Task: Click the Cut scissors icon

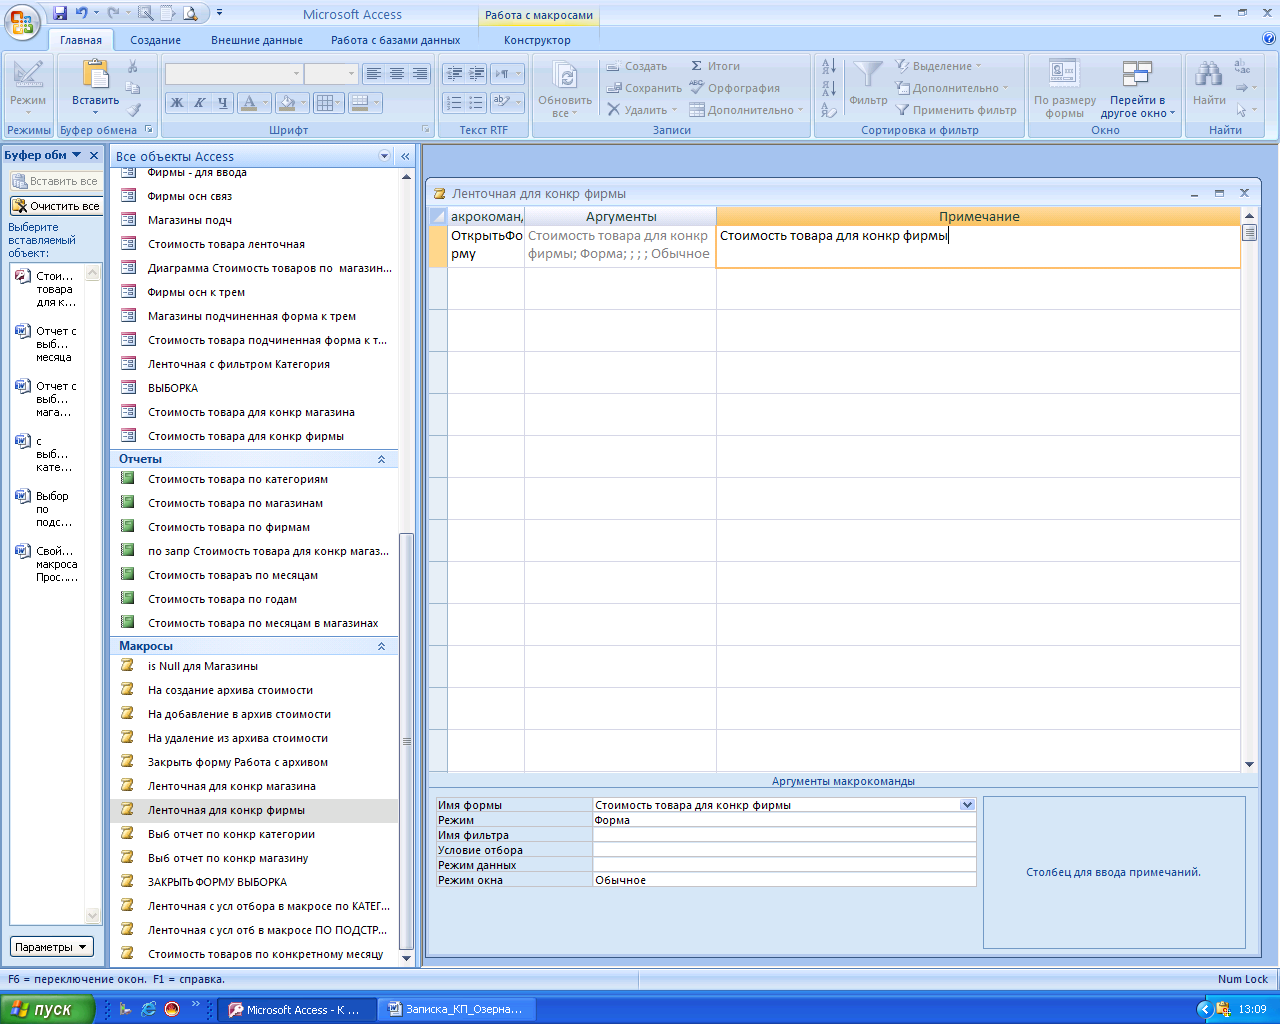Action: coord(133,66)
